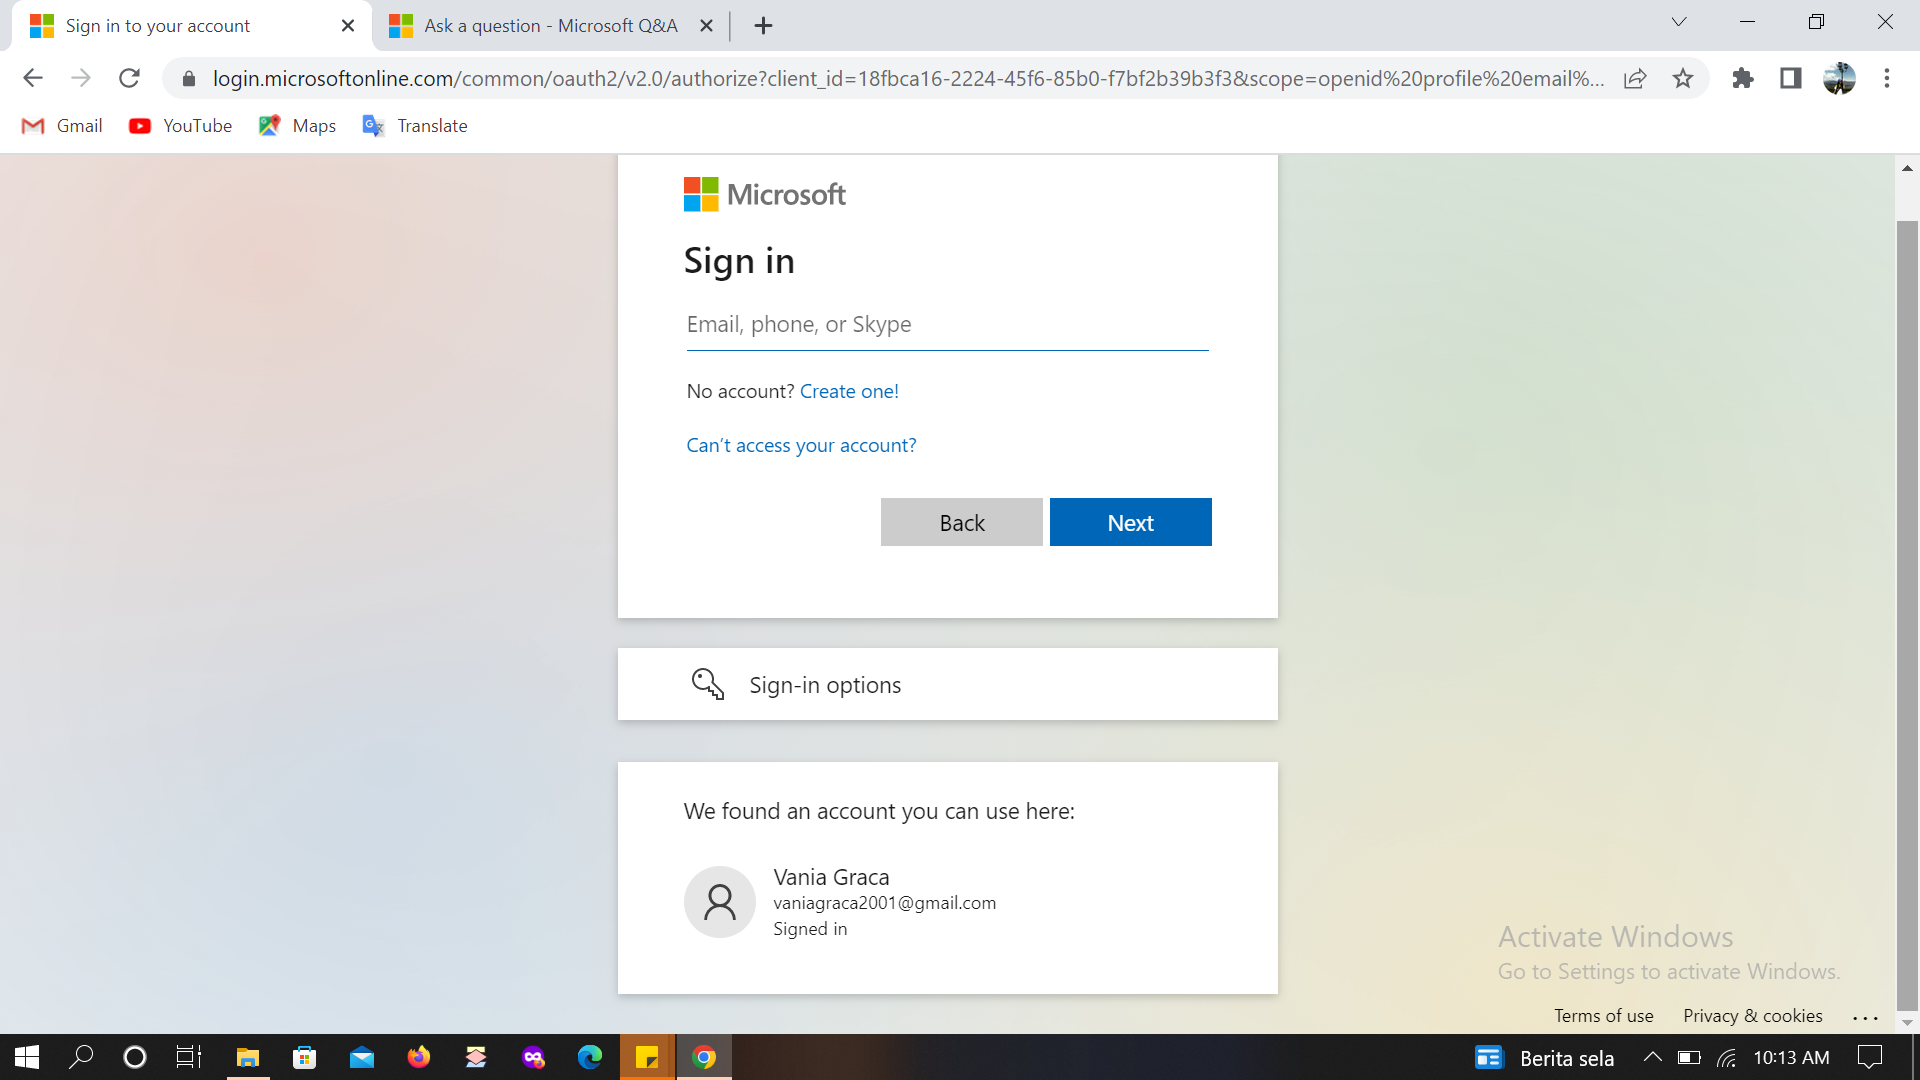Open Microsoft Edge from taskbar
The width and height of the screenshot is (1920, 1080).
pyautogui.click(x=590, y=1057)
